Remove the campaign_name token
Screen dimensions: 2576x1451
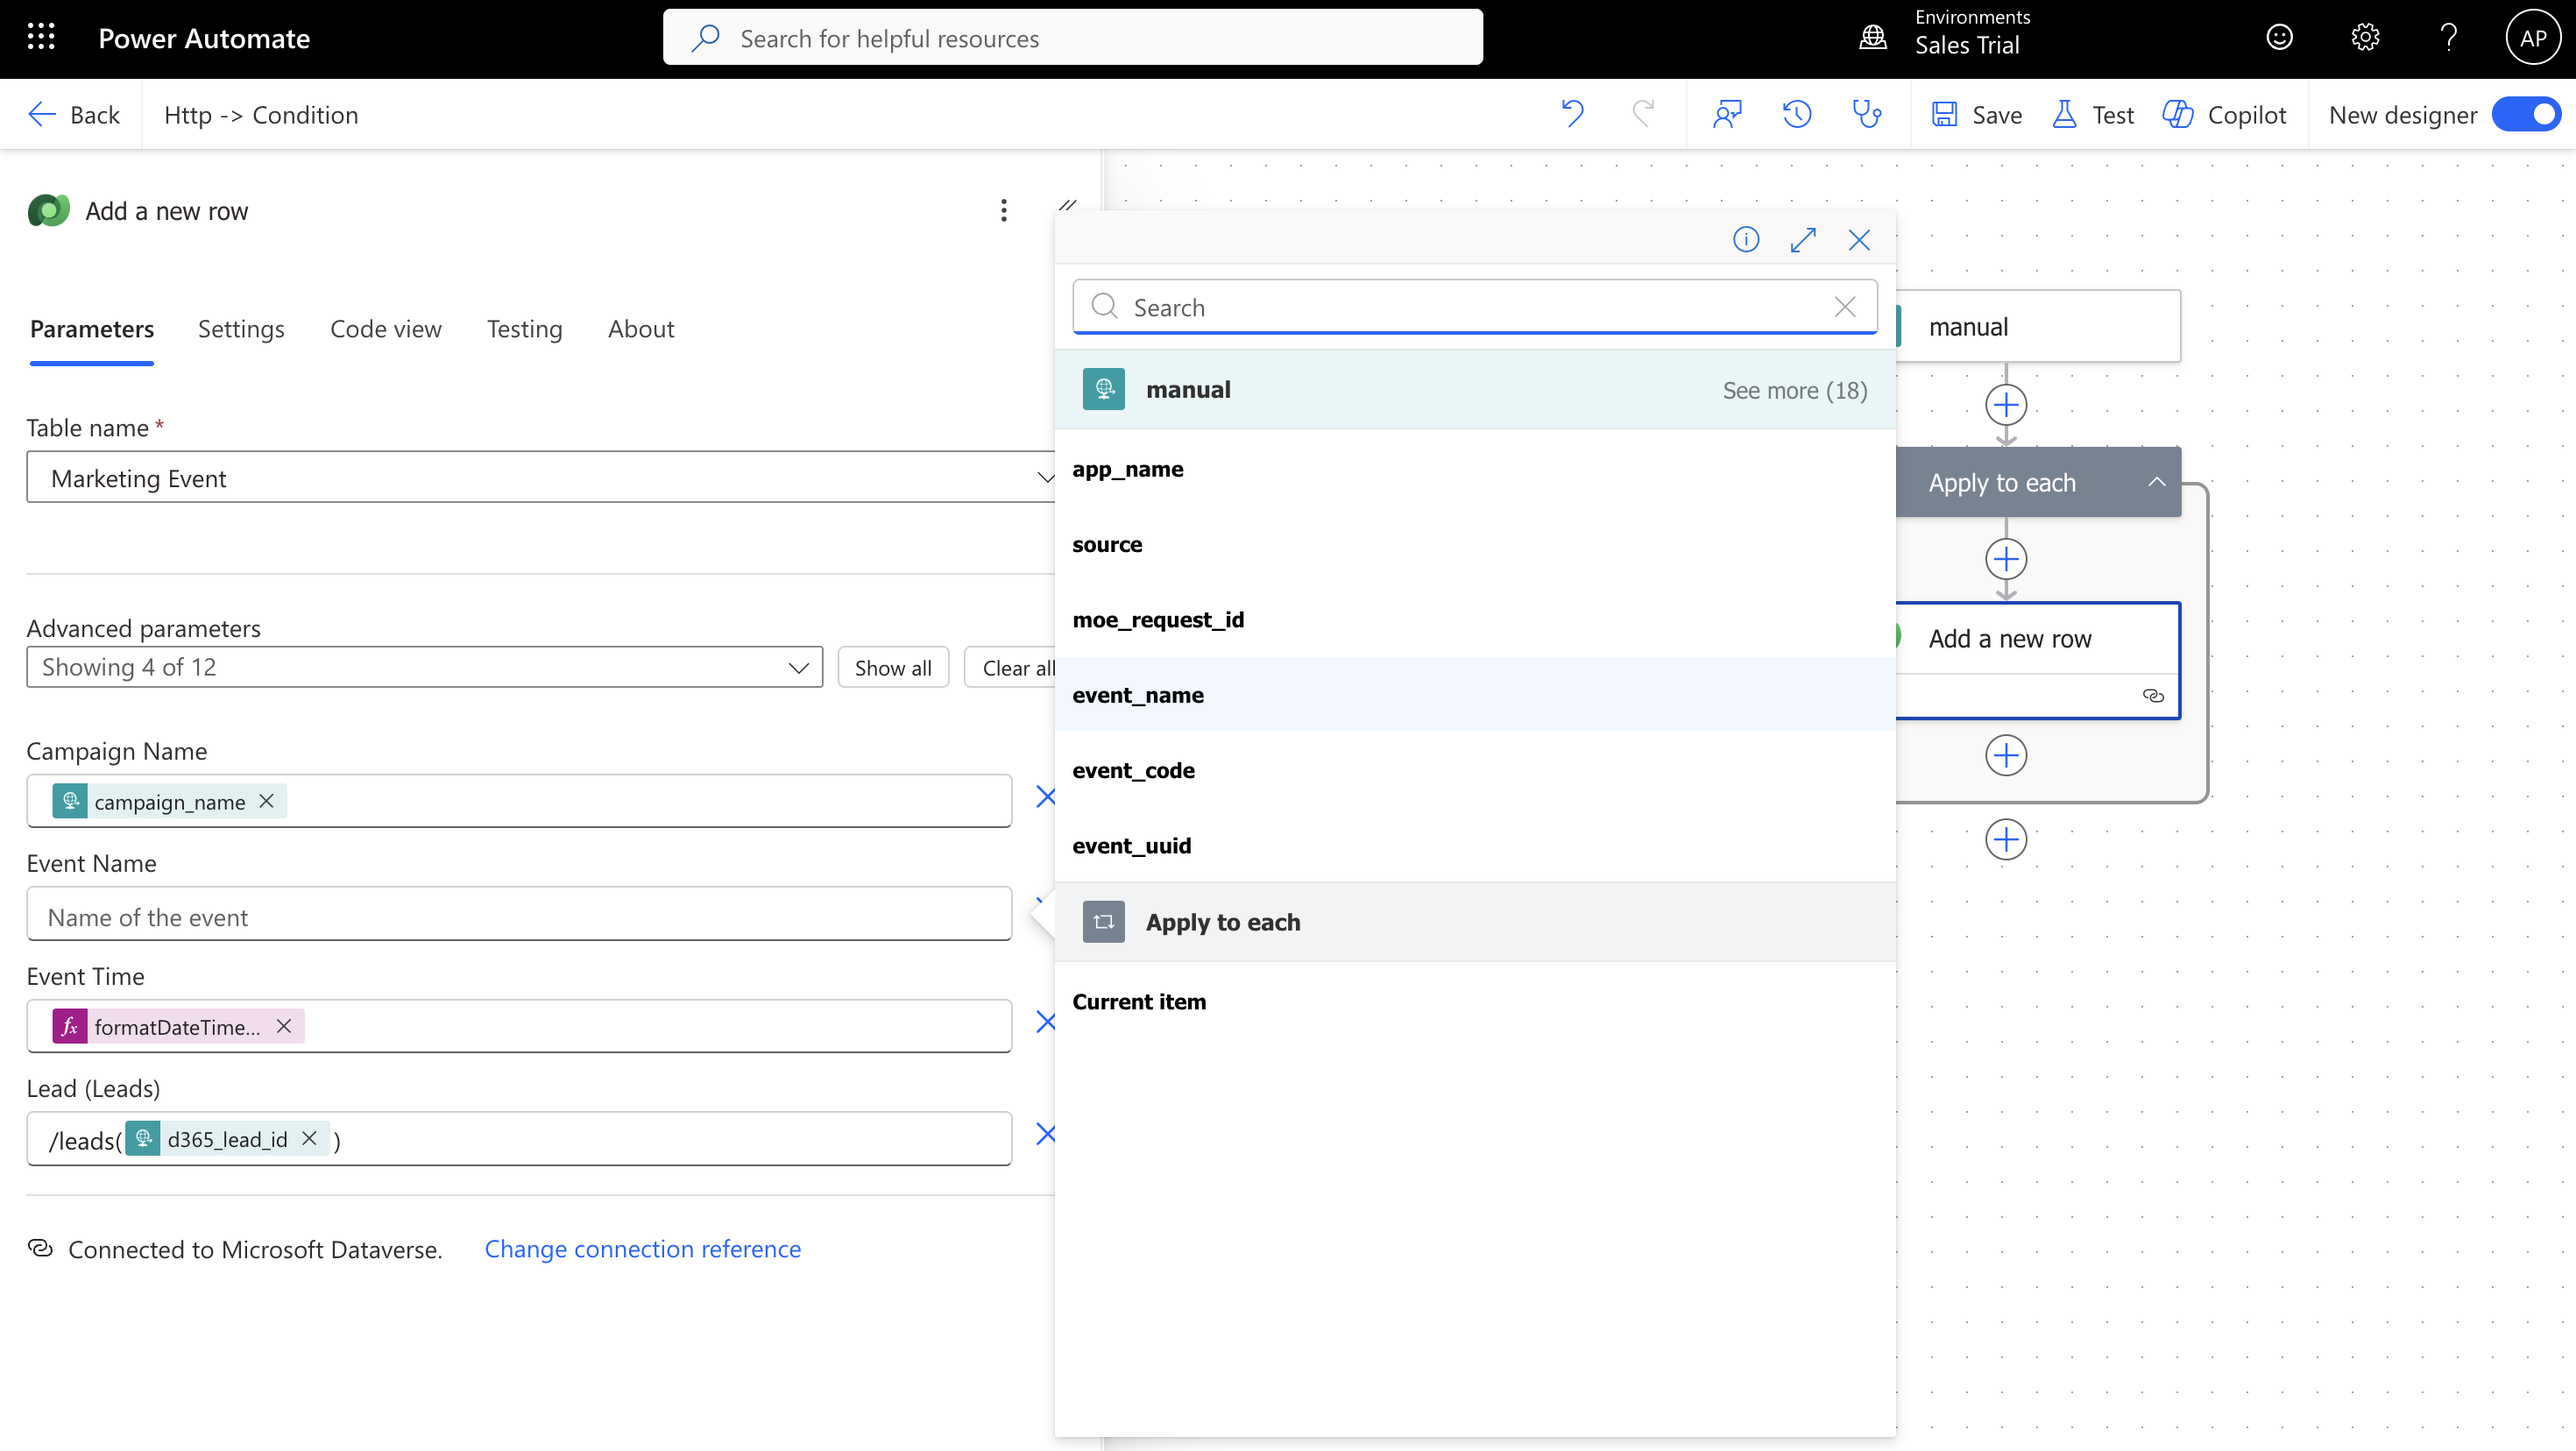(266, 801)
